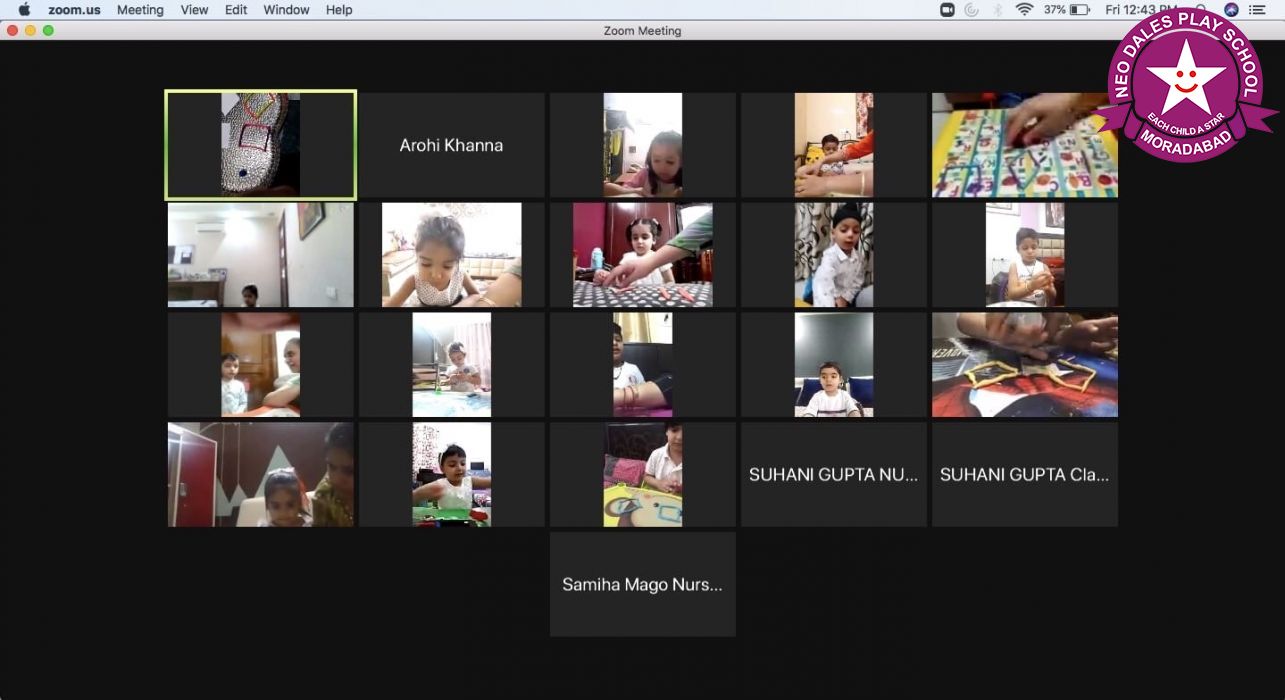This screenshot has width=1285, height=700.
Task: Click the Zoom camera icon in menu bar
Action: pos(947,10)
